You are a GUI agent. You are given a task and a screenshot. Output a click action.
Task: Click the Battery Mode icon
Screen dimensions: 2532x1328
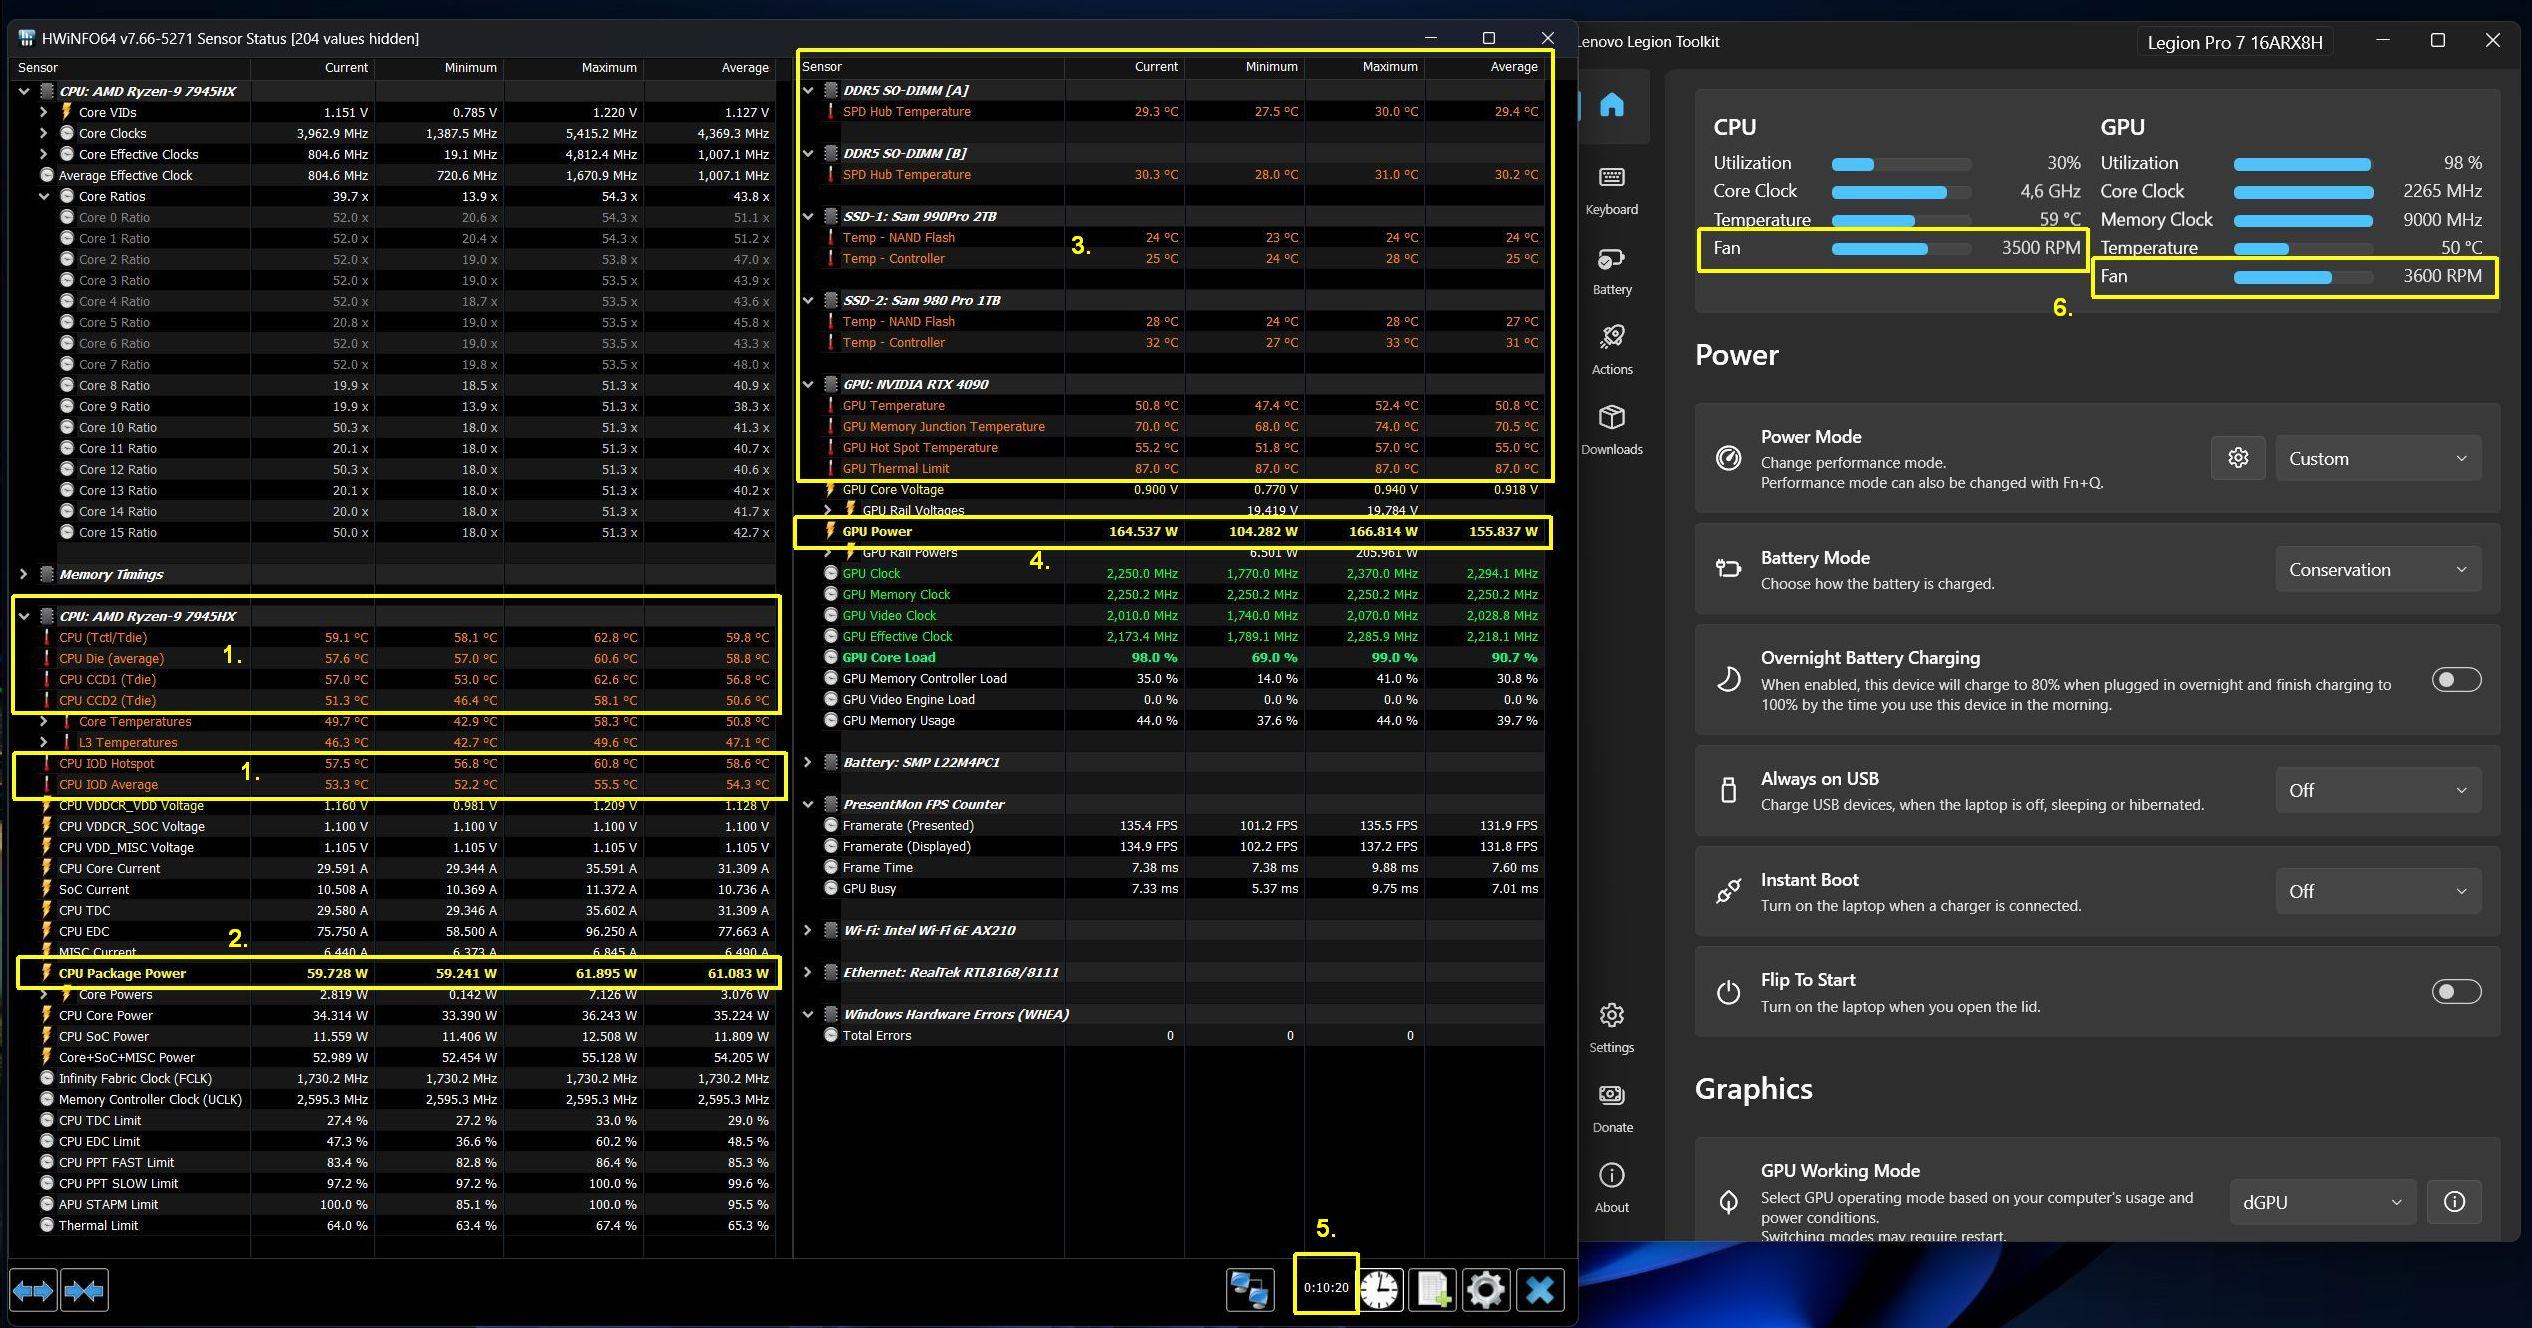[x=1728, y=568]
